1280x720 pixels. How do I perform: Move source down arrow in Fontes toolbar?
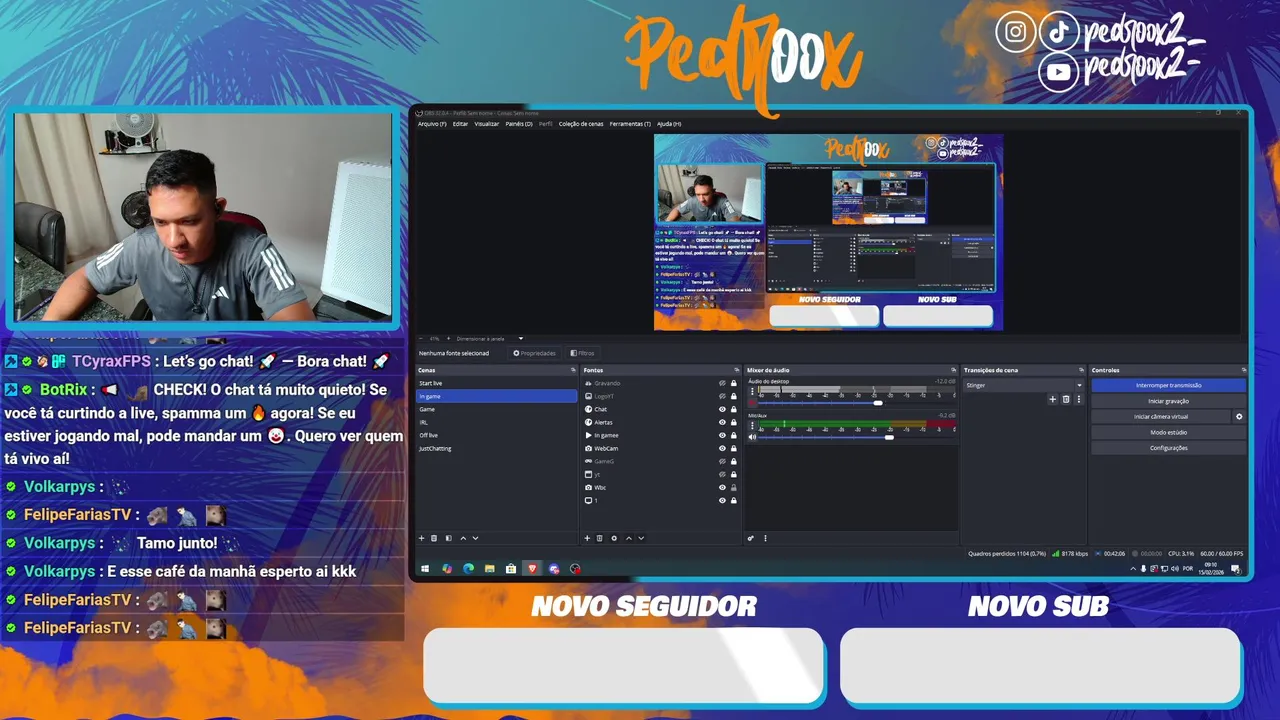(x=641, y=538)
